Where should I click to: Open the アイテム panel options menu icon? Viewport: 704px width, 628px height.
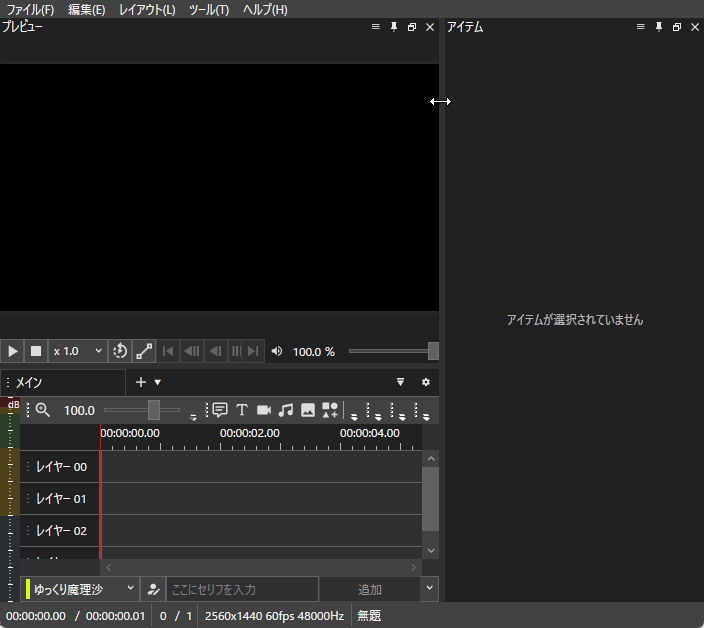[641, 27]
